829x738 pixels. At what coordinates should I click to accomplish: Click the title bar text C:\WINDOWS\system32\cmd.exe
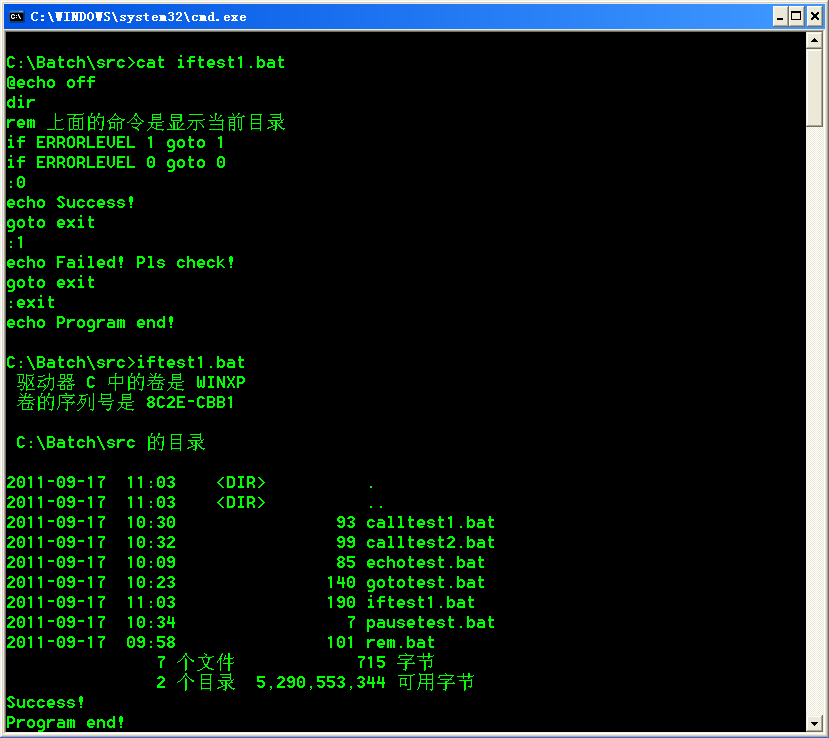(x=138, y=16)
